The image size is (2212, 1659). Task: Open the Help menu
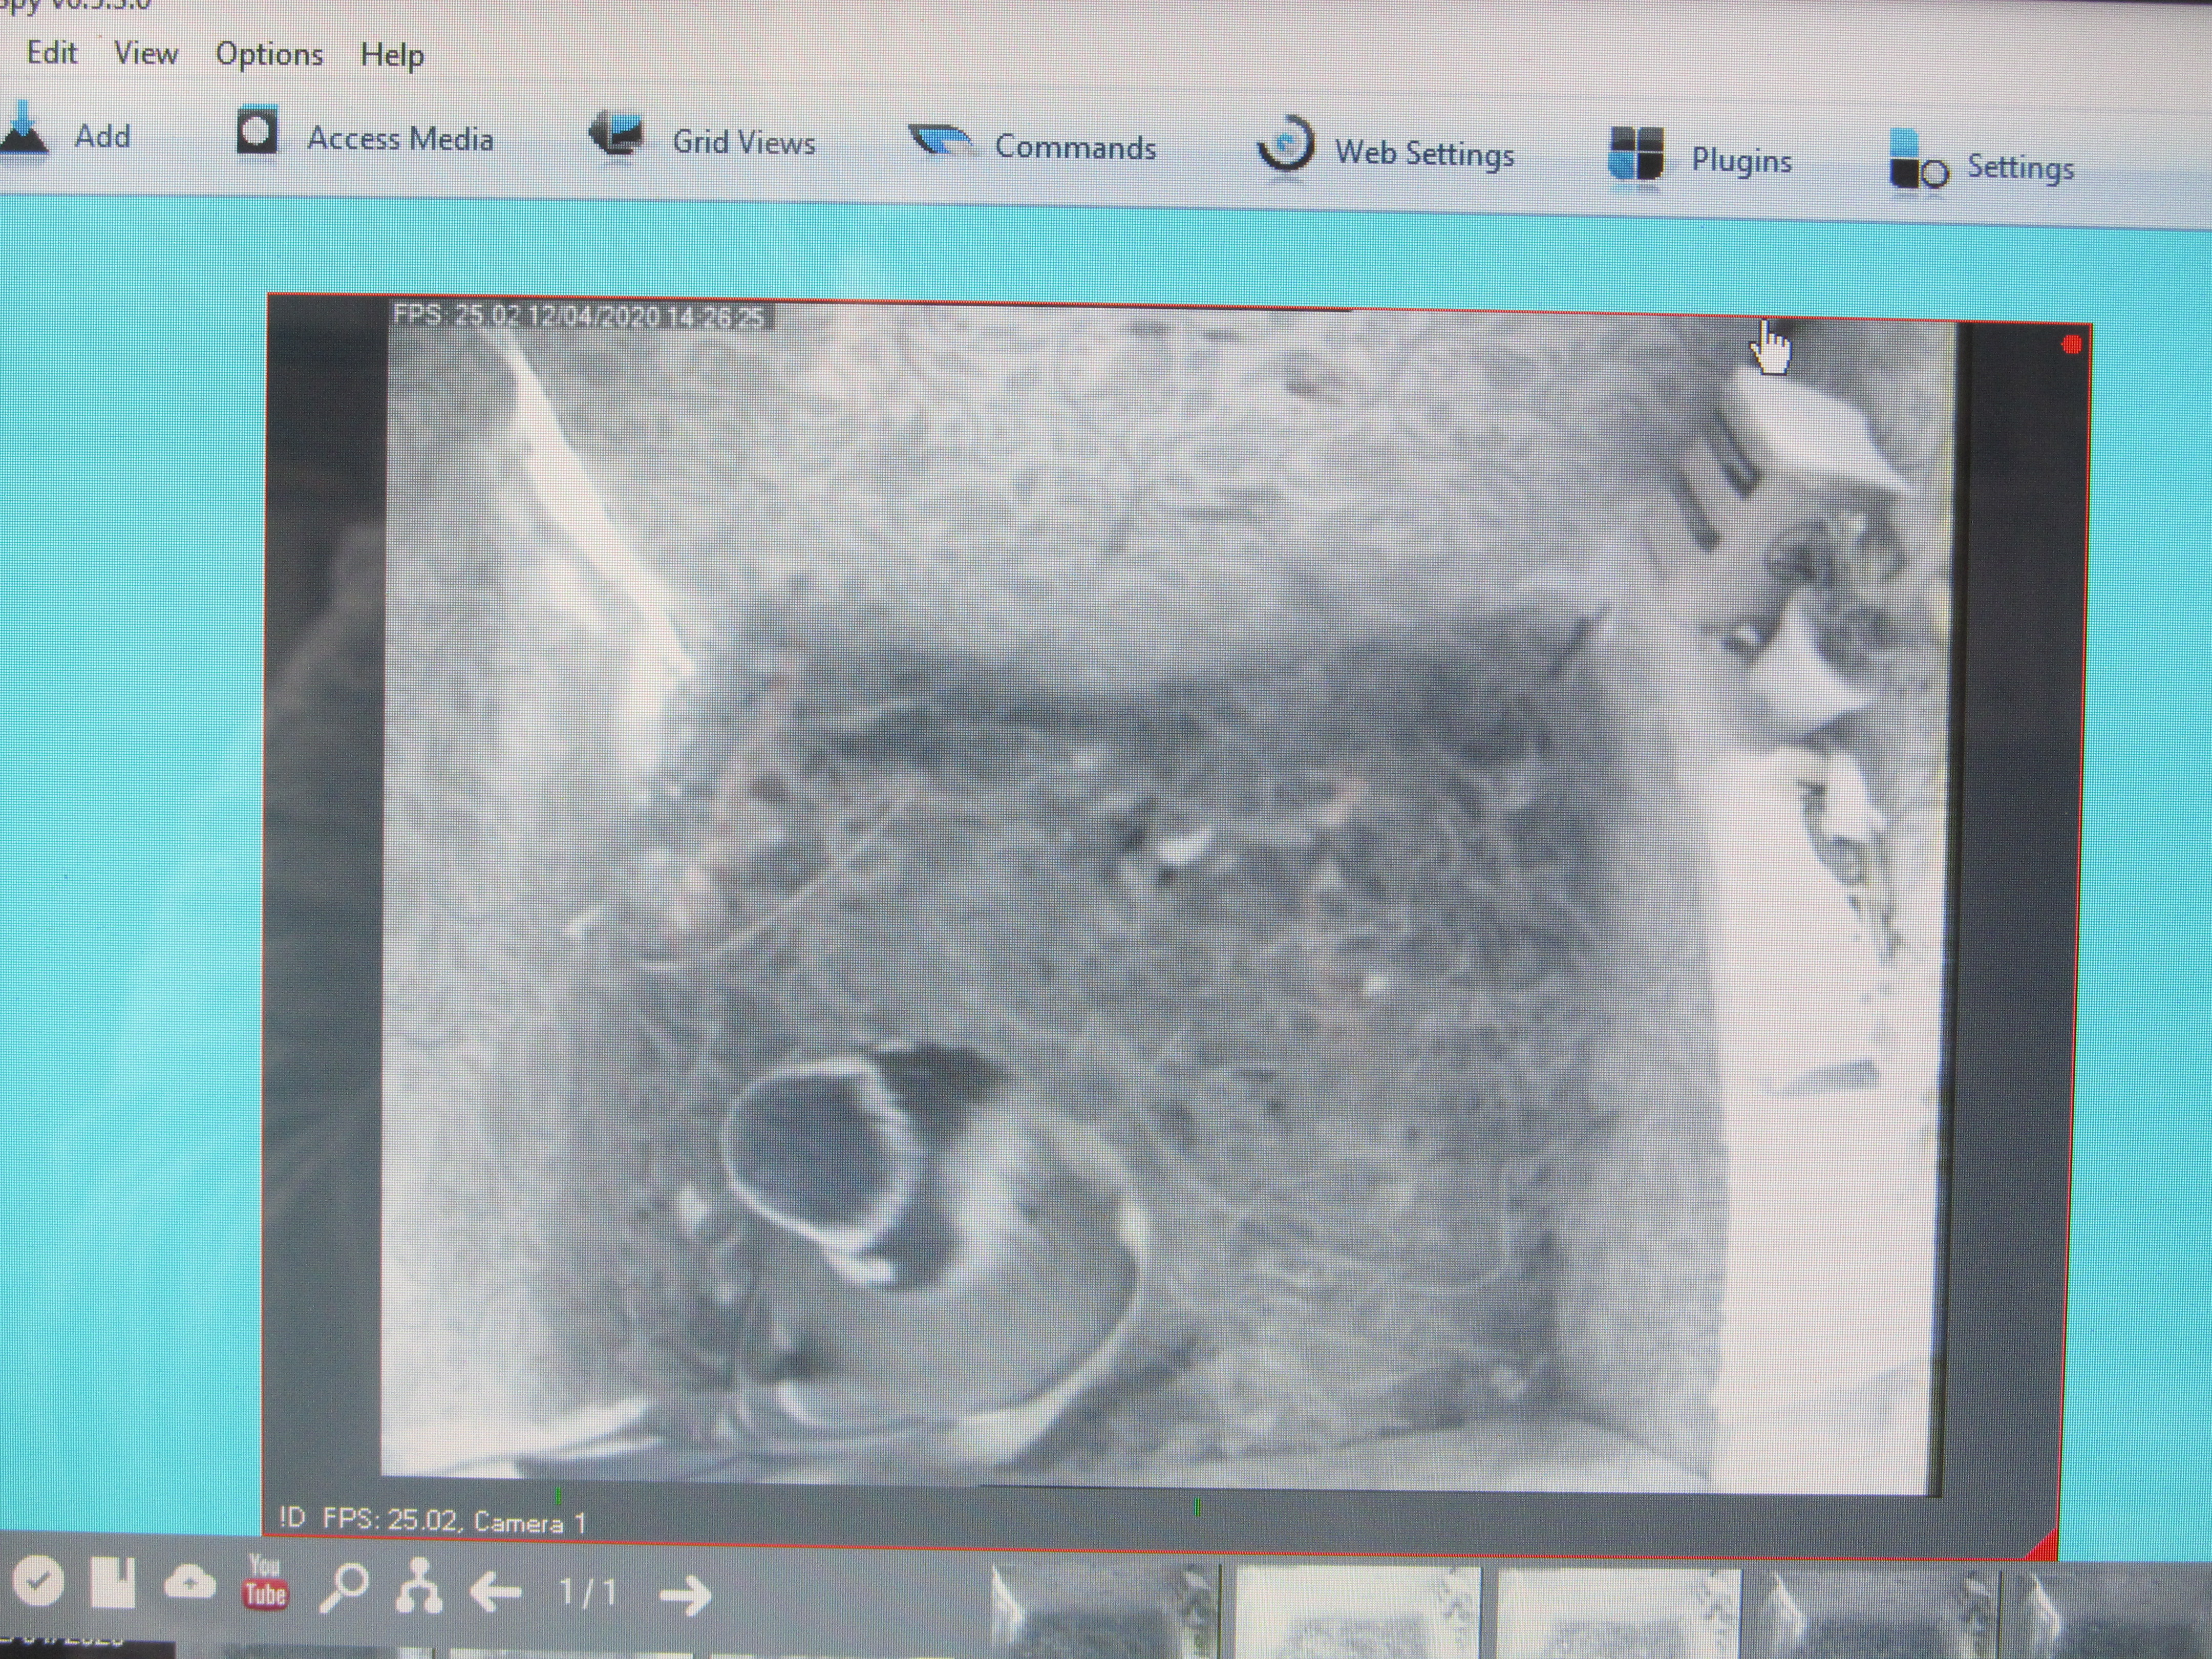pyautogui.click(x=392, y=55)
